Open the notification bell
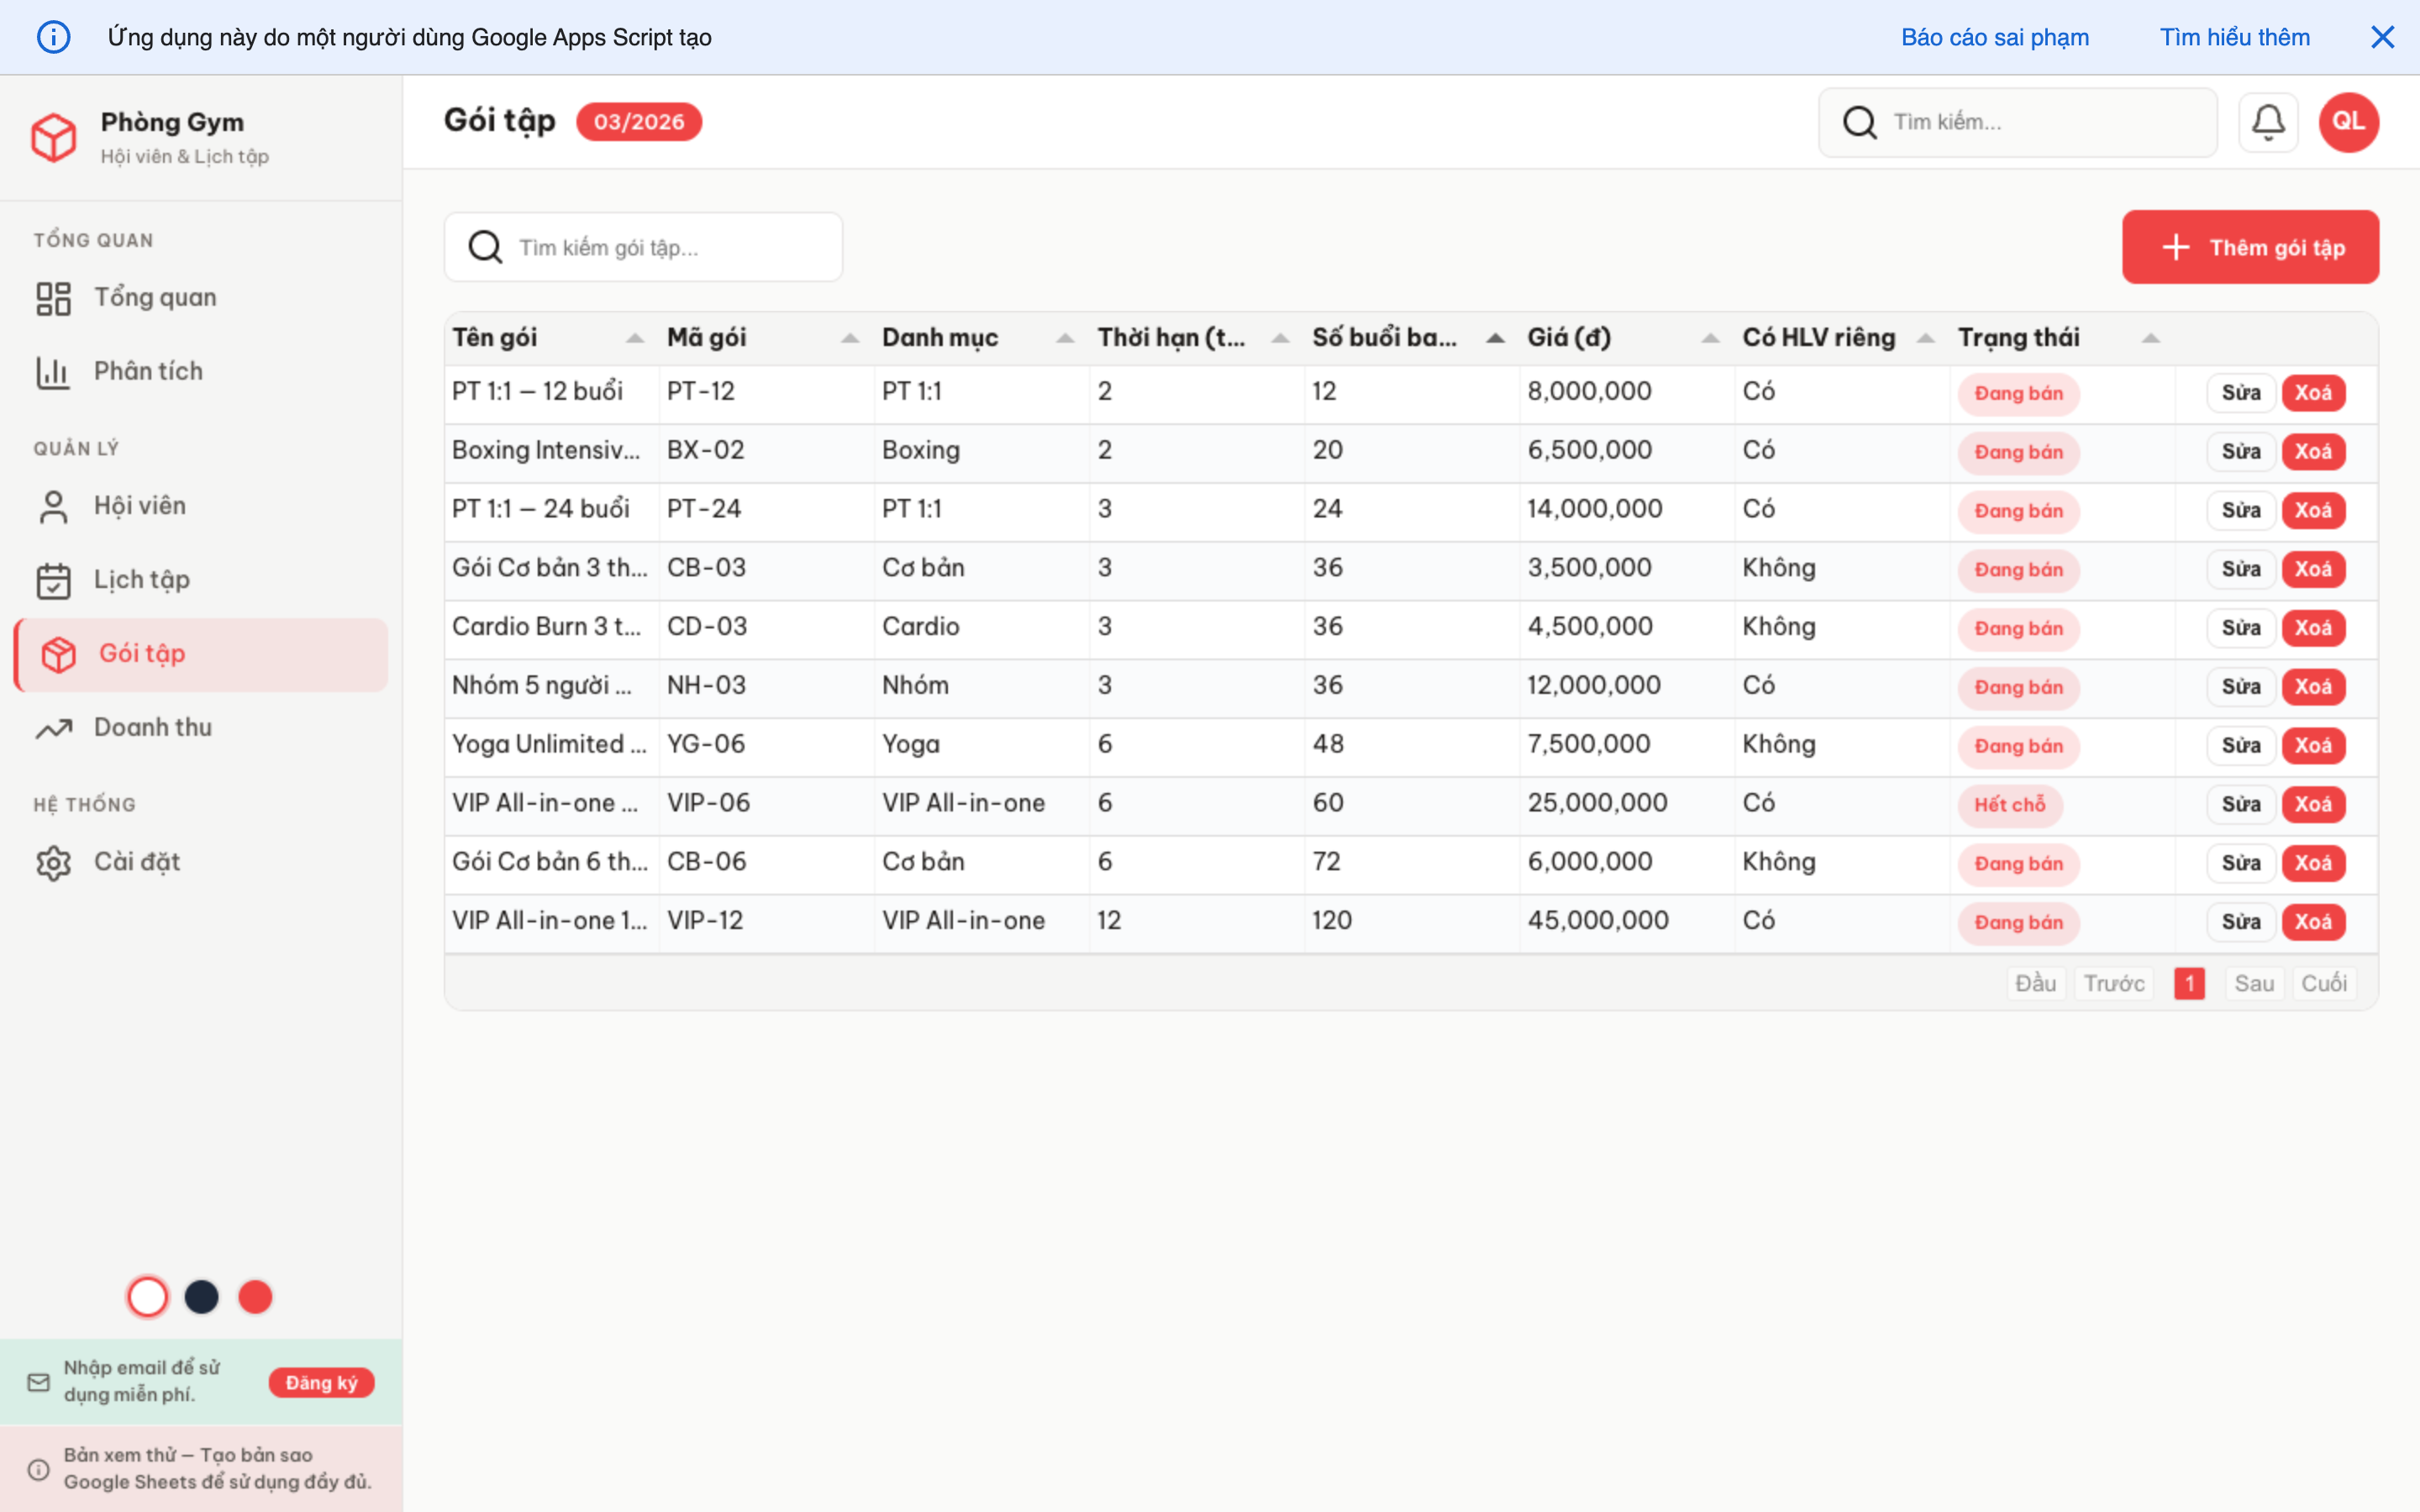Screen dimensions: 2420x1512 (2268, 121)
